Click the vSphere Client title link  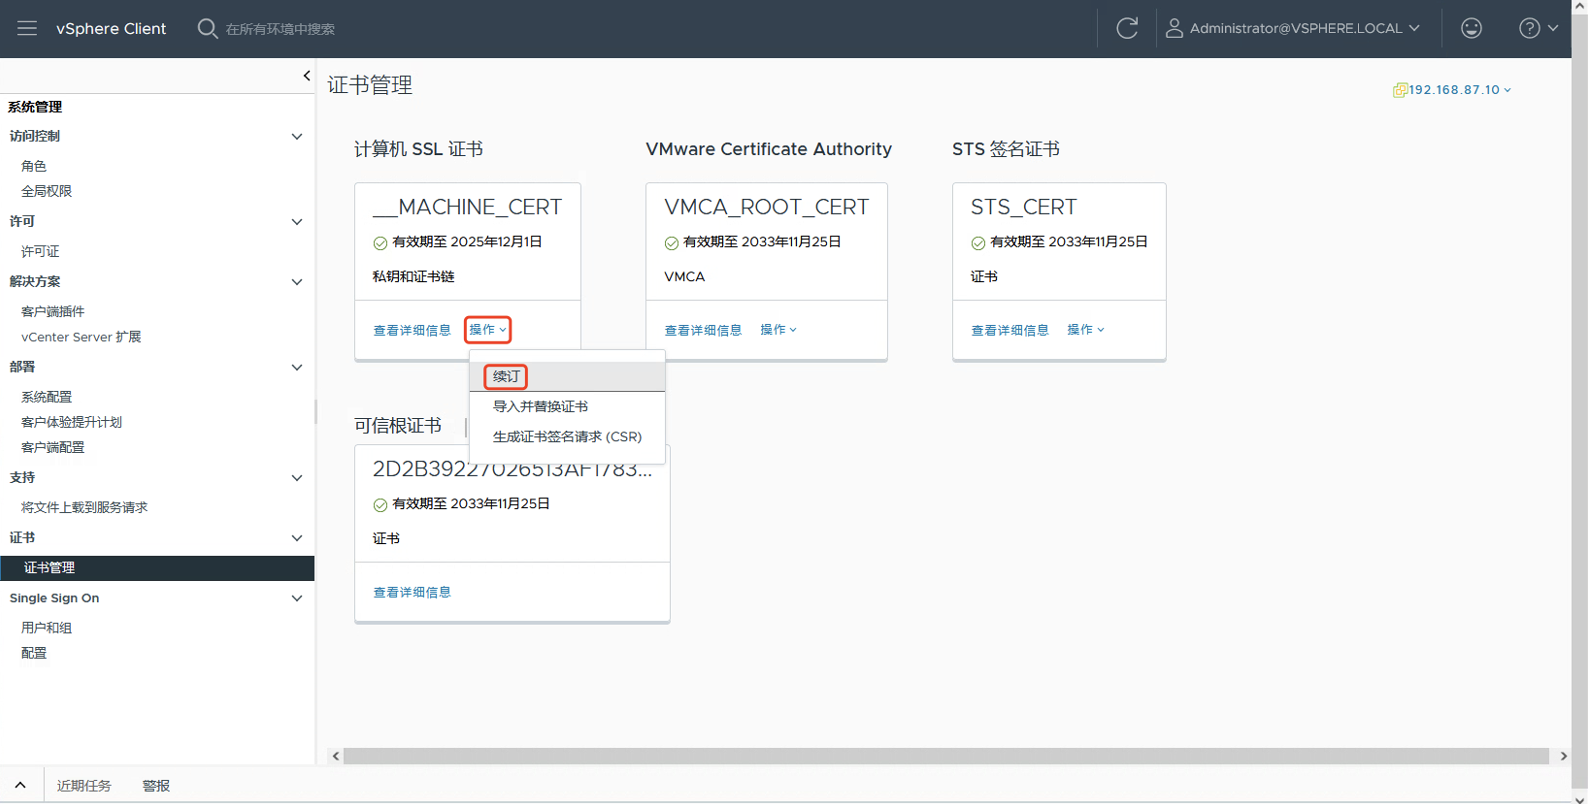pyautogui.click(x=111, y=28)
